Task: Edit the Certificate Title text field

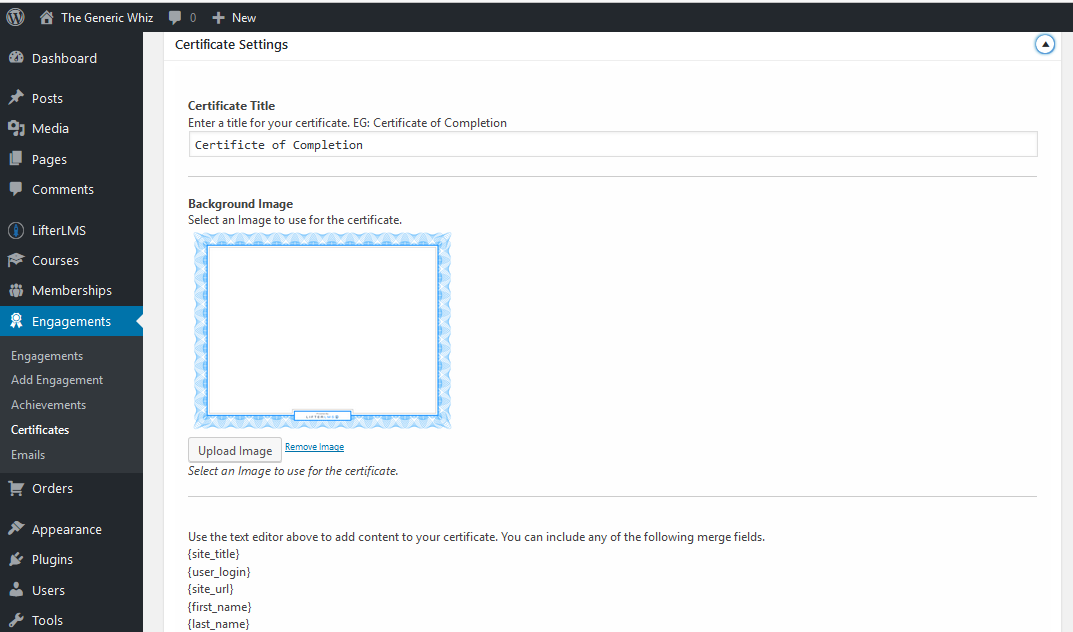Action: pos(612,143)
